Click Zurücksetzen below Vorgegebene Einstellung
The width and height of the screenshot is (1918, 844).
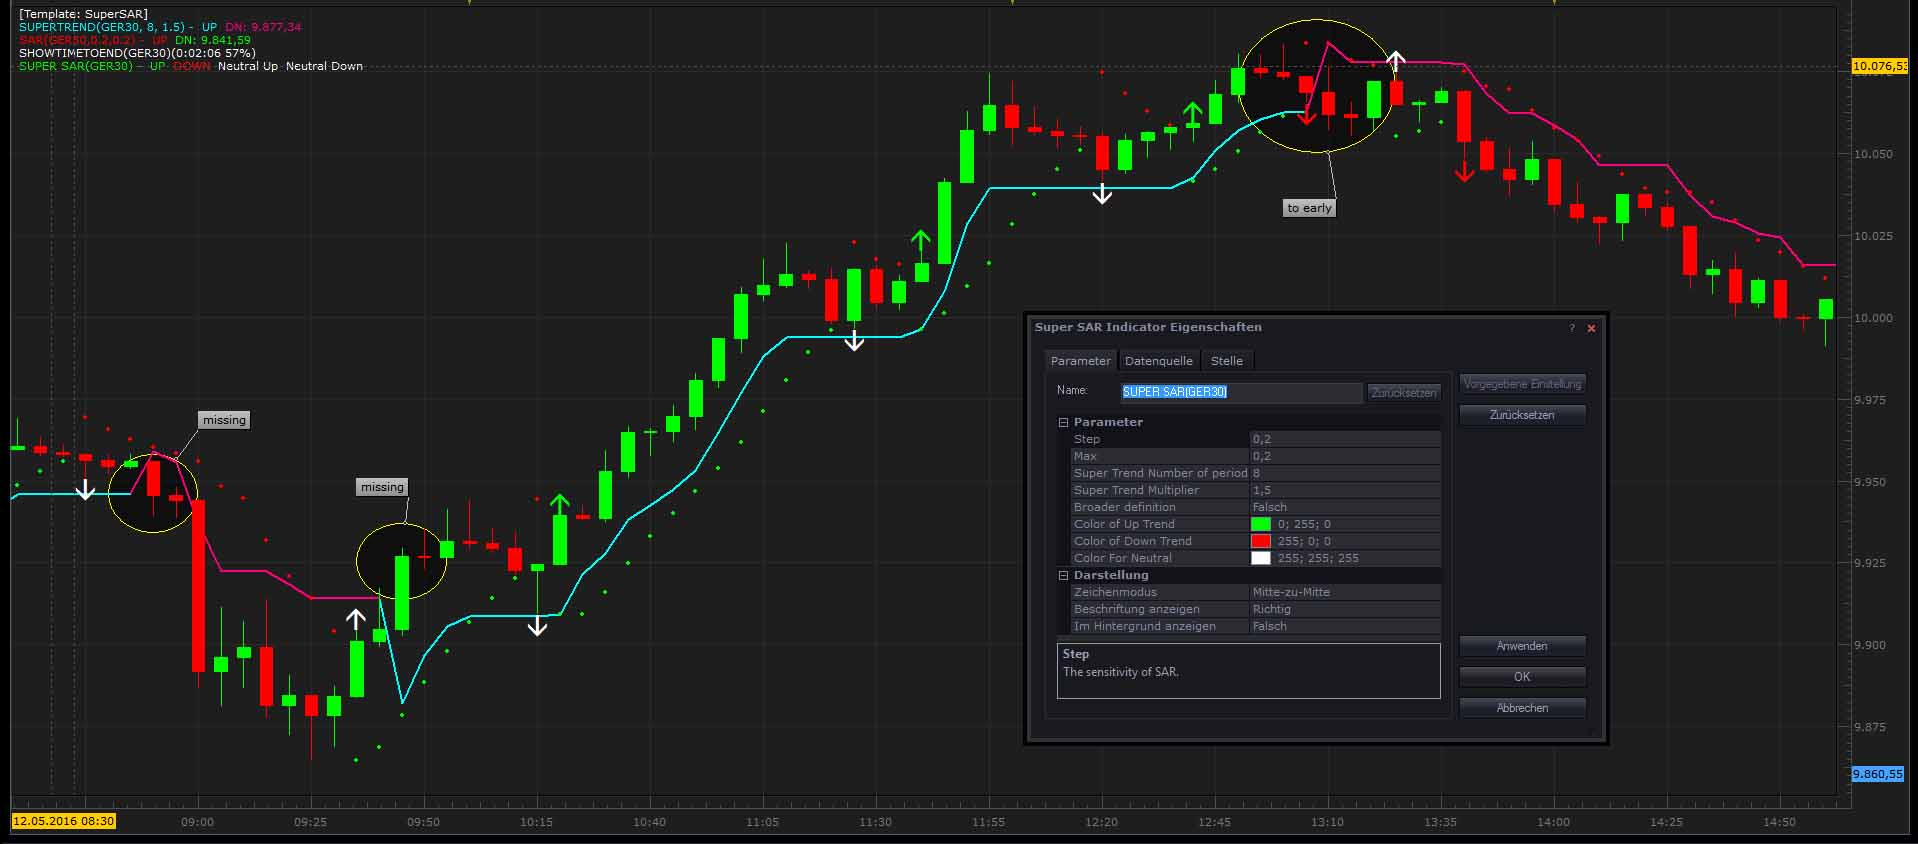click(x=1522, y=415)
